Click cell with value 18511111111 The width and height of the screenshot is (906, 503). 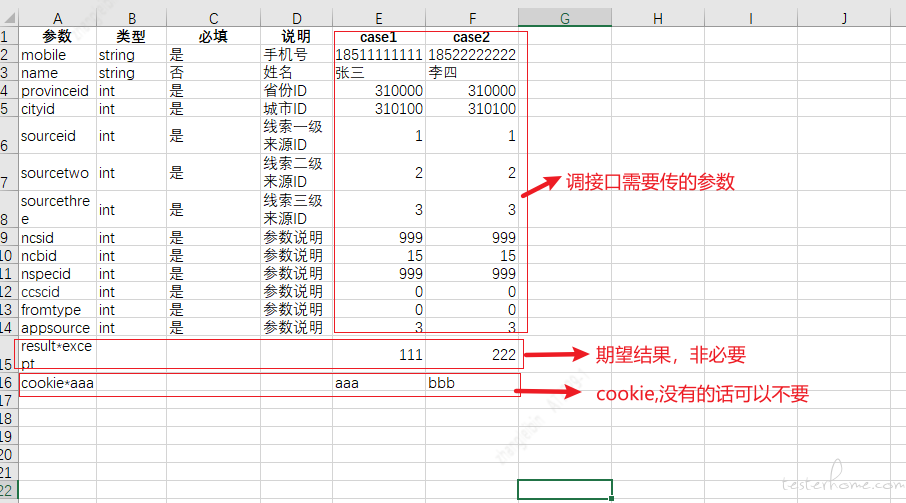(379, 54)
